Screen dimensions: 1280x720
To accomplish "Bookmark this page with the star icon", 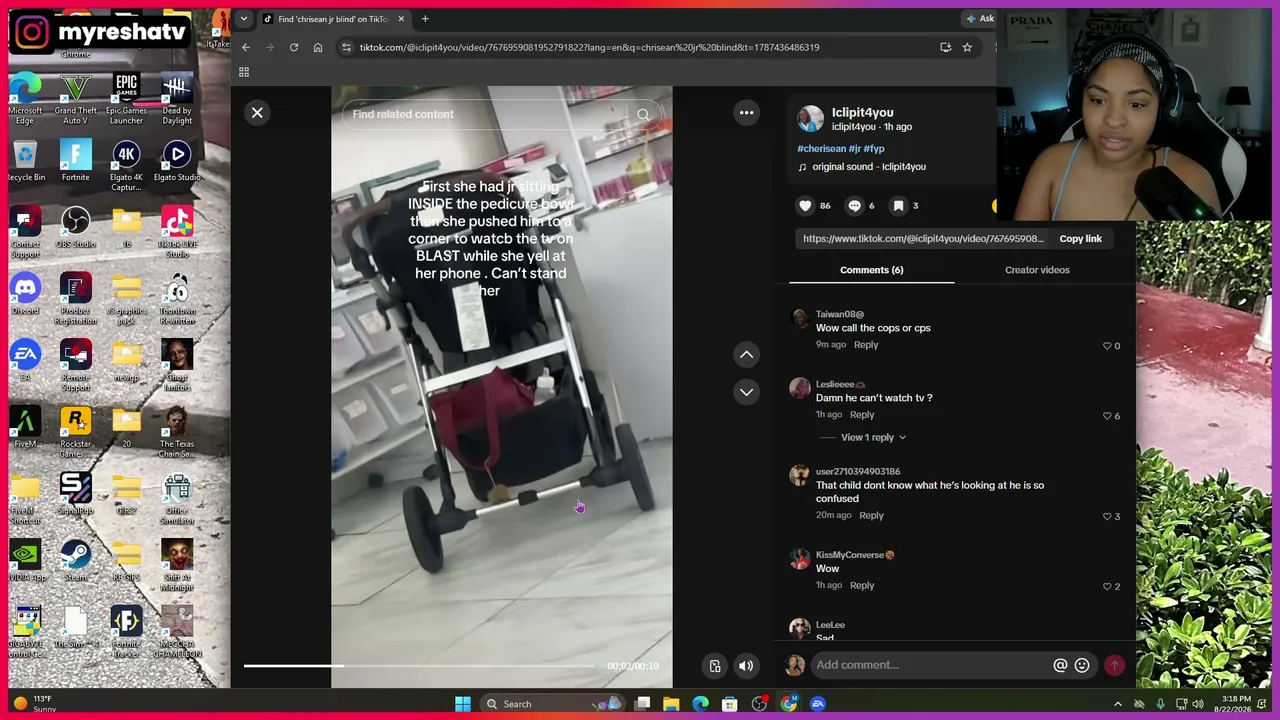I will [967, 47].
